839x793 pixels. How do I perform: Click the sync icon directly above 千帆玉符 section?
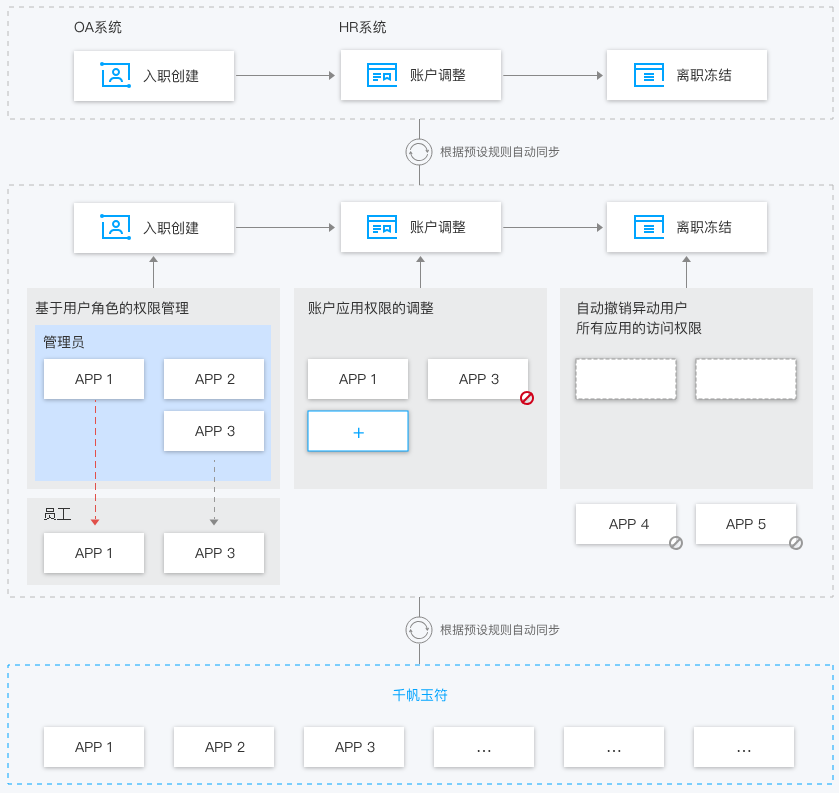coord(419,630)
